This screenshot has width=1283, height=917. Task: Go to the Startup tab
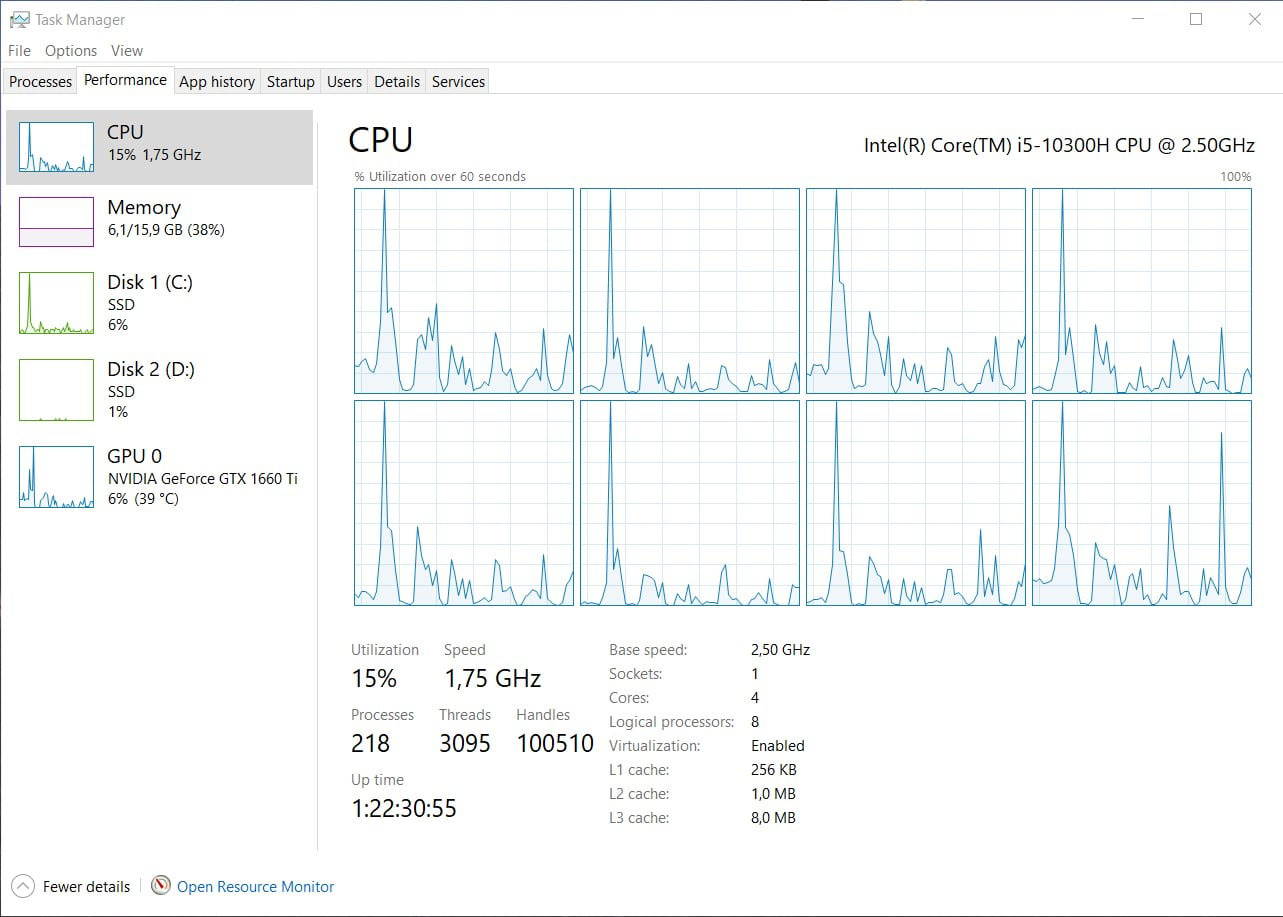coord(290,82)
